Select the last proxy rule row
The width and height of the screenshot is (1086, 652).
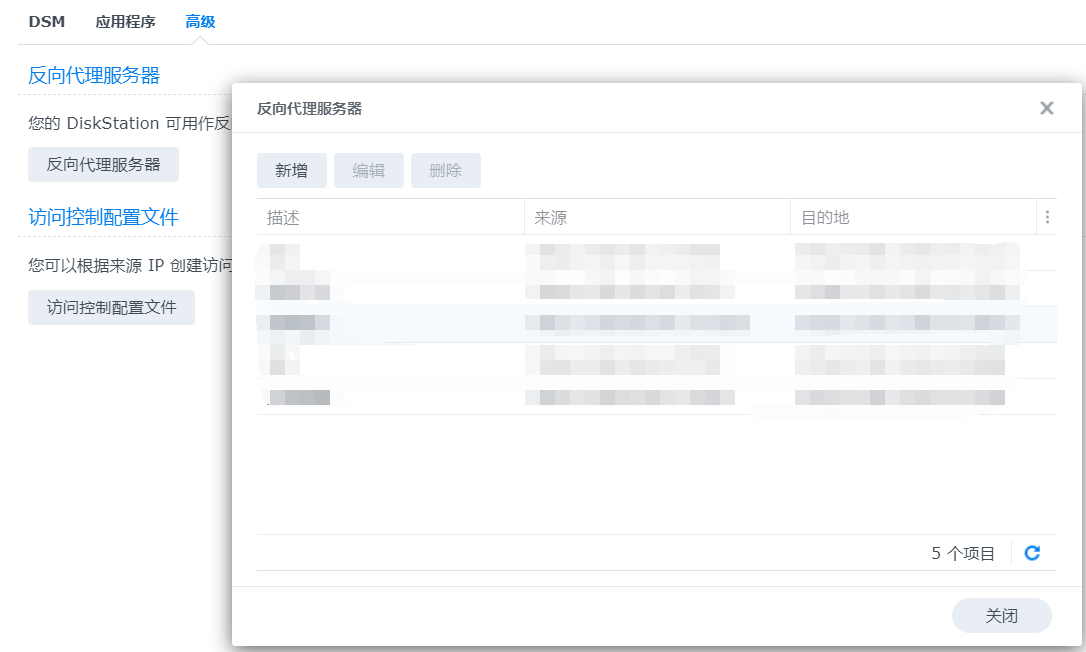pos(655,397)
